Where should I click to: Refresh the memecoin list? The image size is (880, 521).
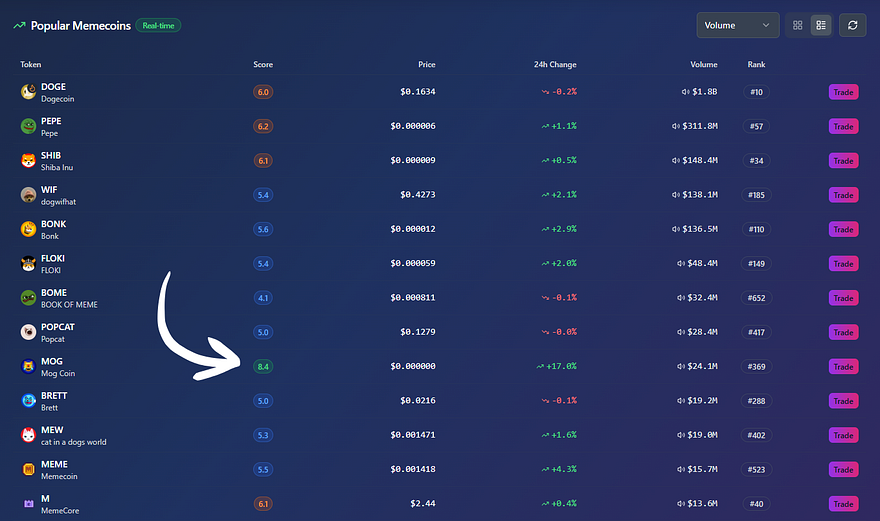(852, 25)
